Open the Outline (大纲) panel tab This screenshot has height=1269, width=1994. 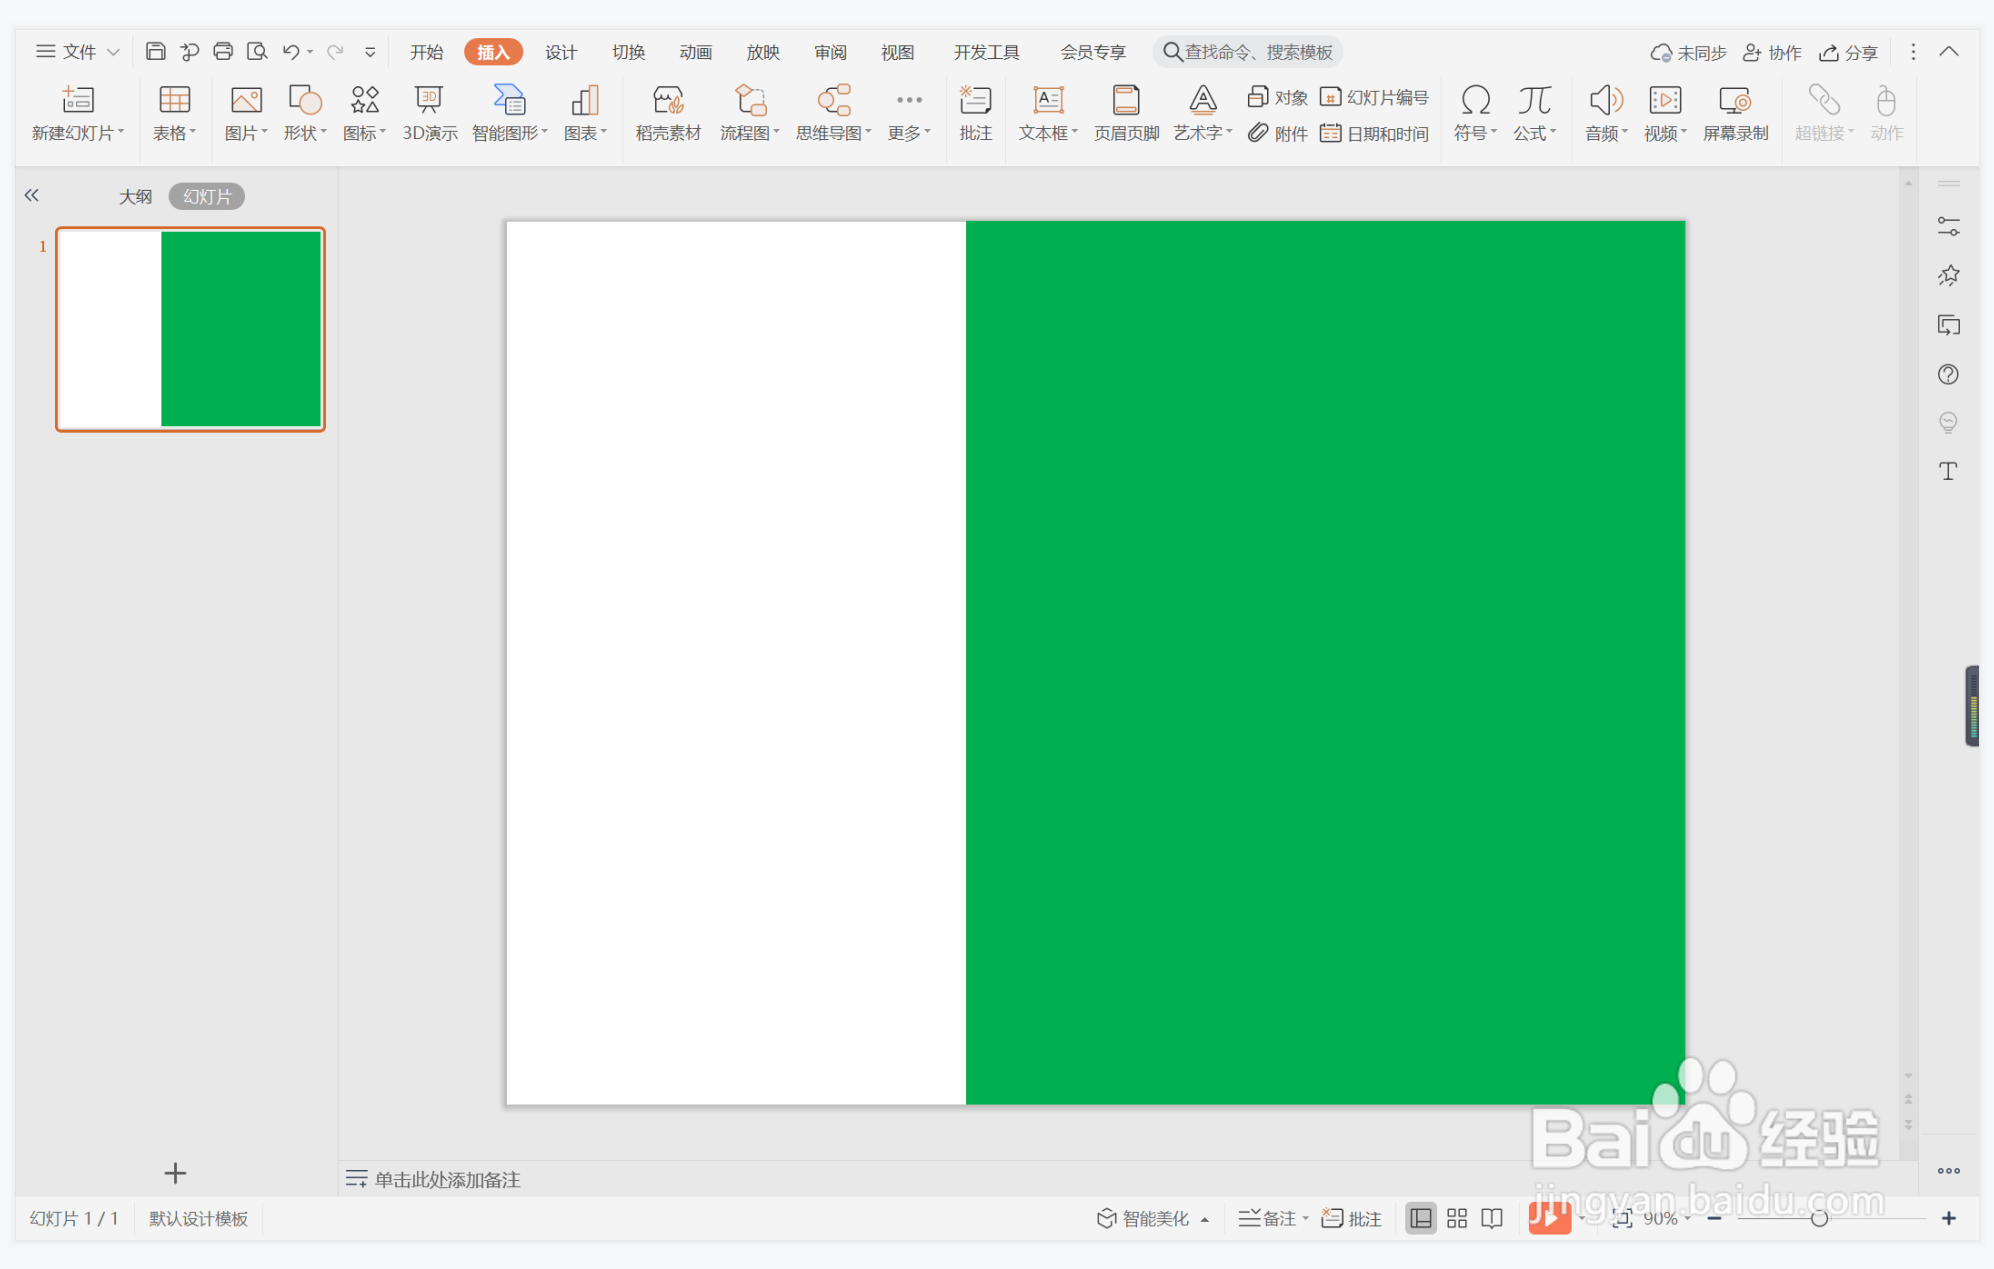(135, 196)
